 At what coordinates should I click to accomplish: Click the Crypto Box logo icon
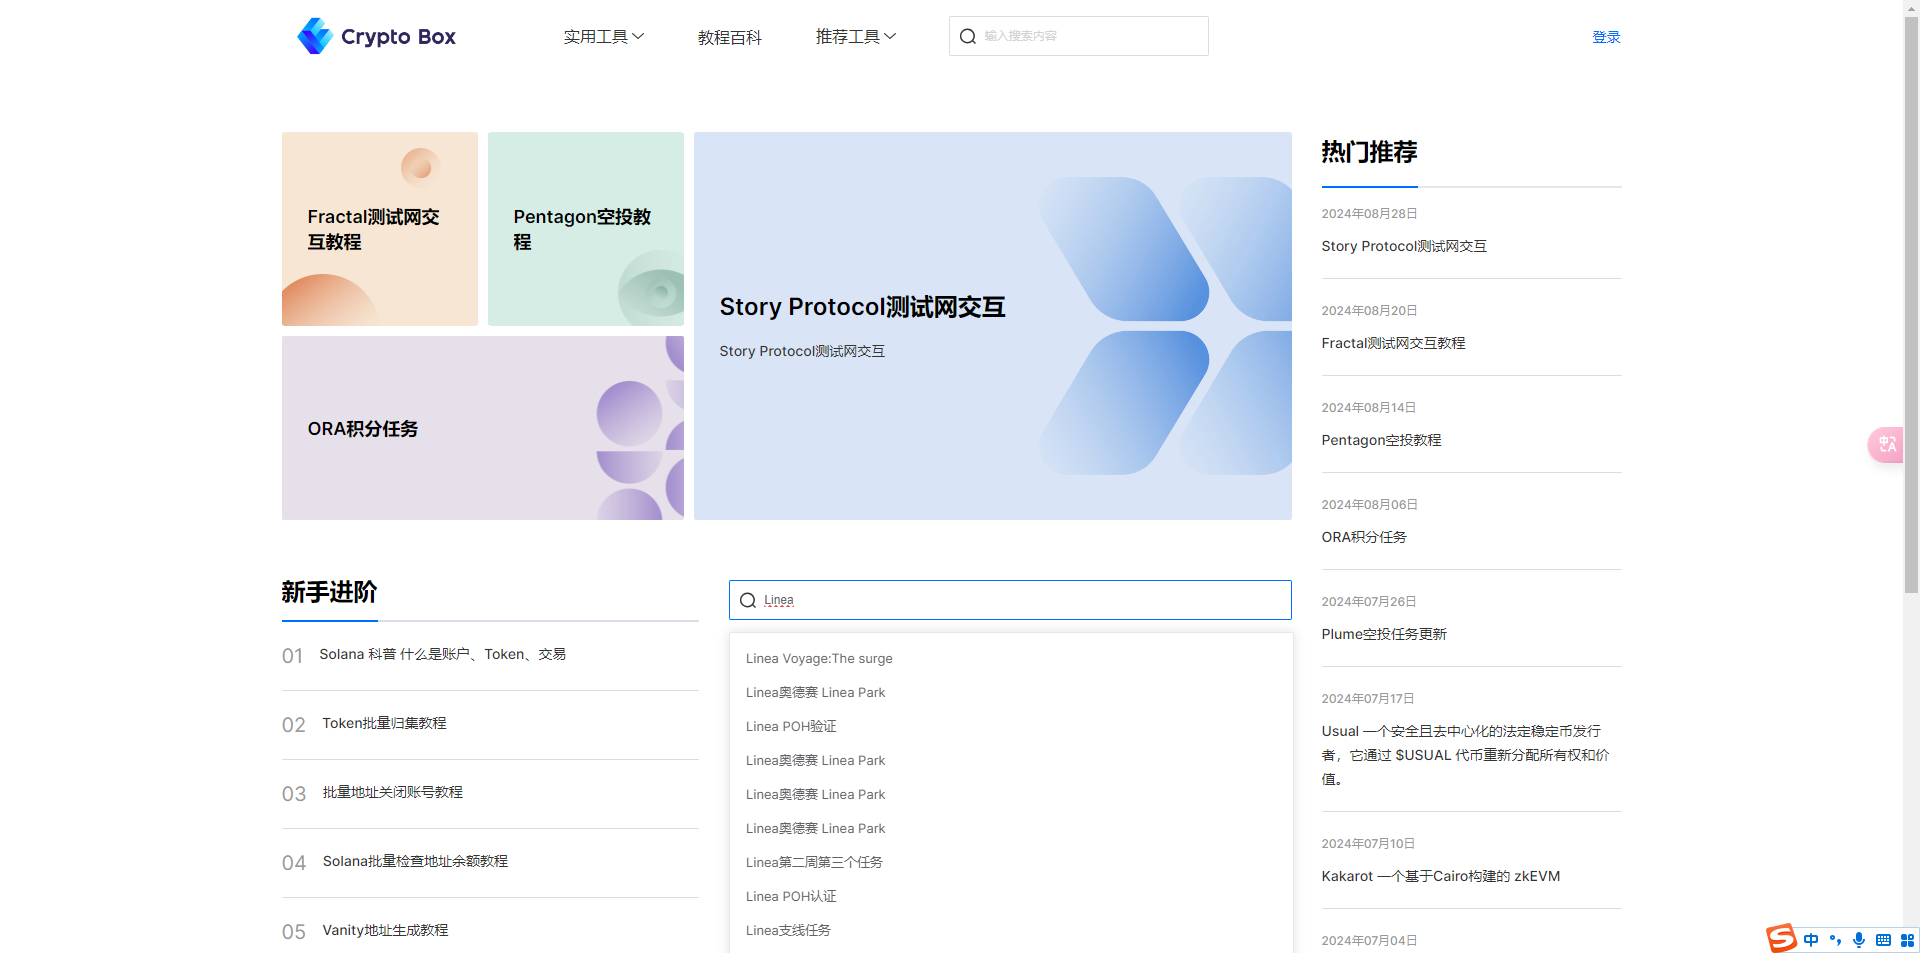point(315,36)
